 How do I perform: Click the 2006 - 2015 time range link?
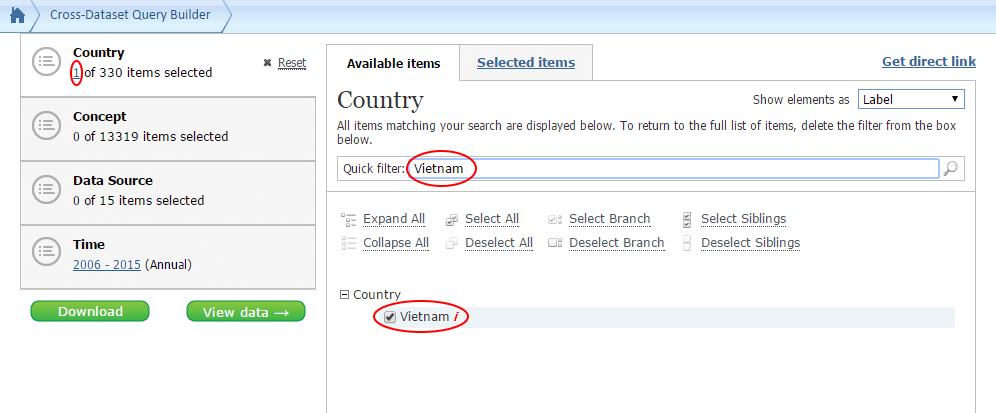click(x=107, y=265)
